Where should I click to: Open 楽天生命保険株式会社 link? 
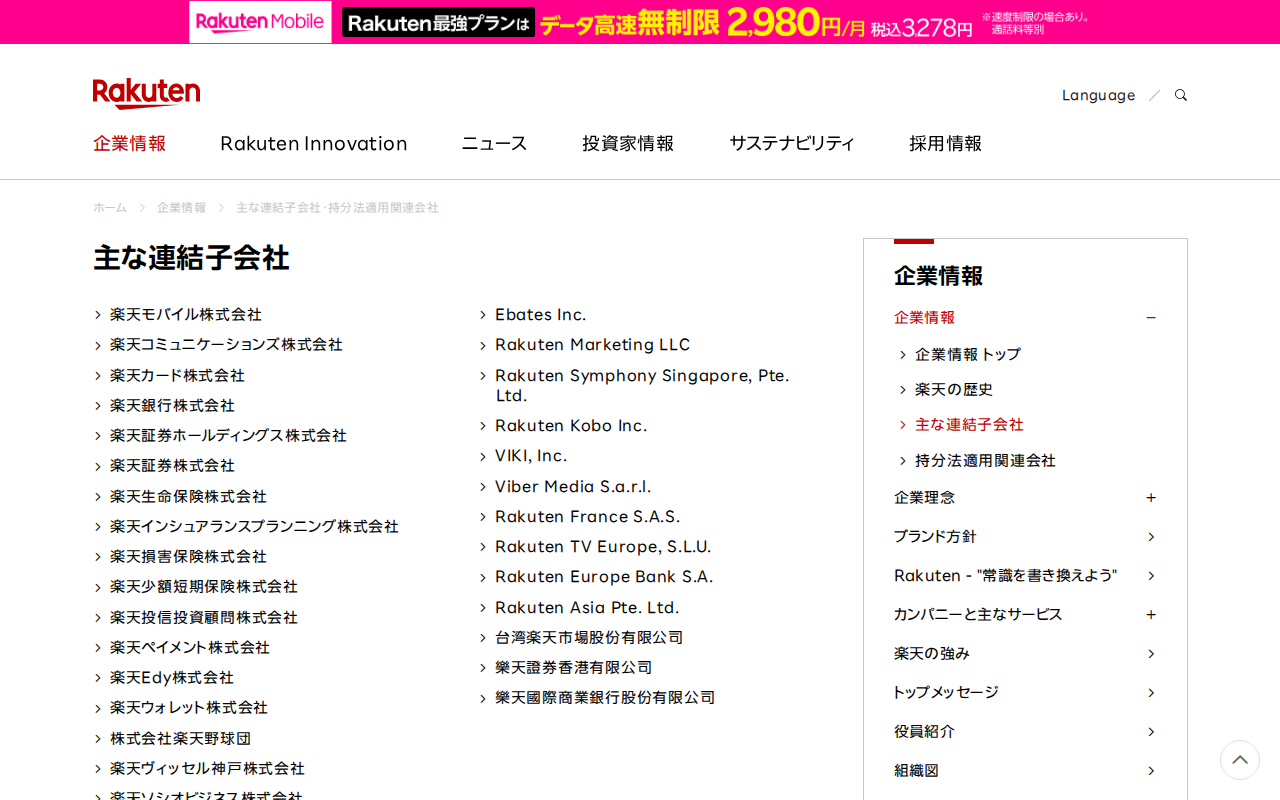pos(188,496)
